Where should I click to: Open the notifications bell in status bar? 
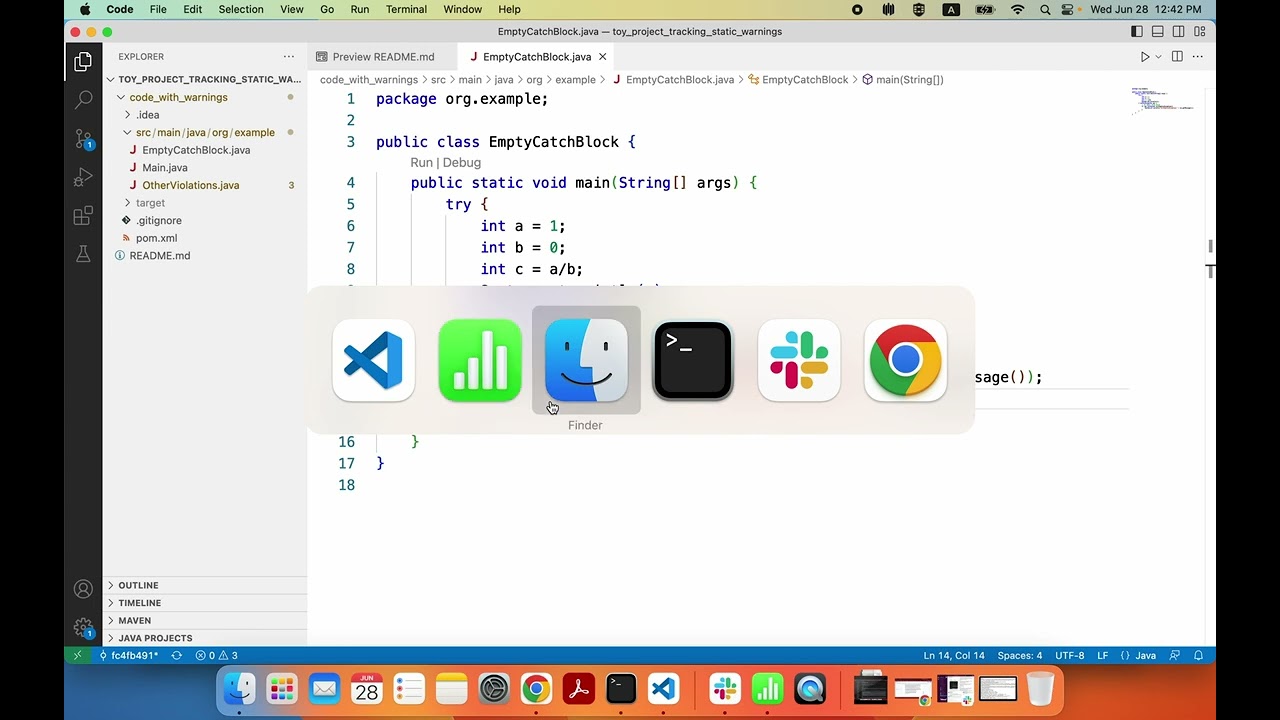coord(1198,656)
